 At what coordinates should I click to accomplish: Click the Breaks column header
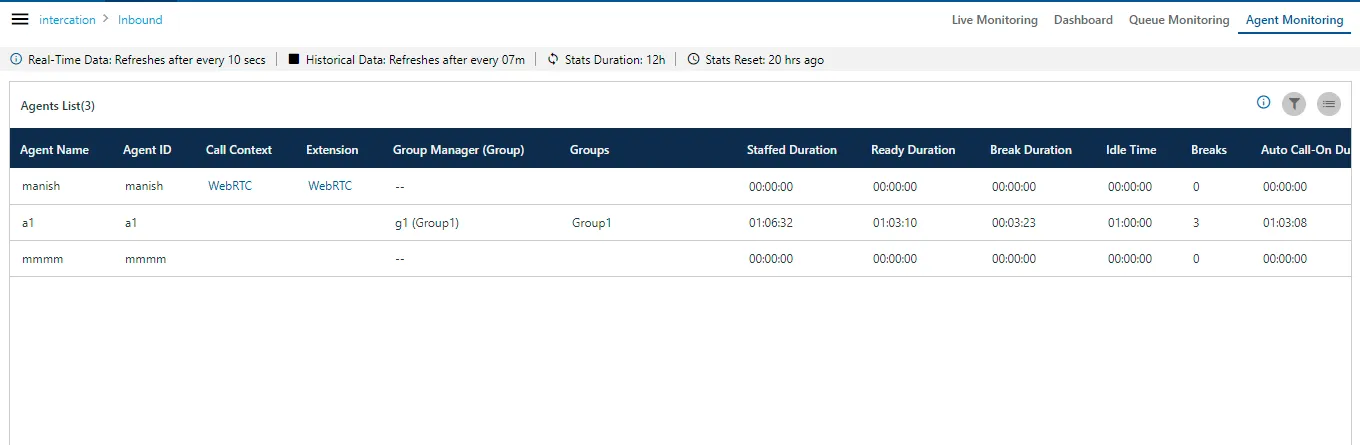pyautogui.click(x=1209, y=150)
